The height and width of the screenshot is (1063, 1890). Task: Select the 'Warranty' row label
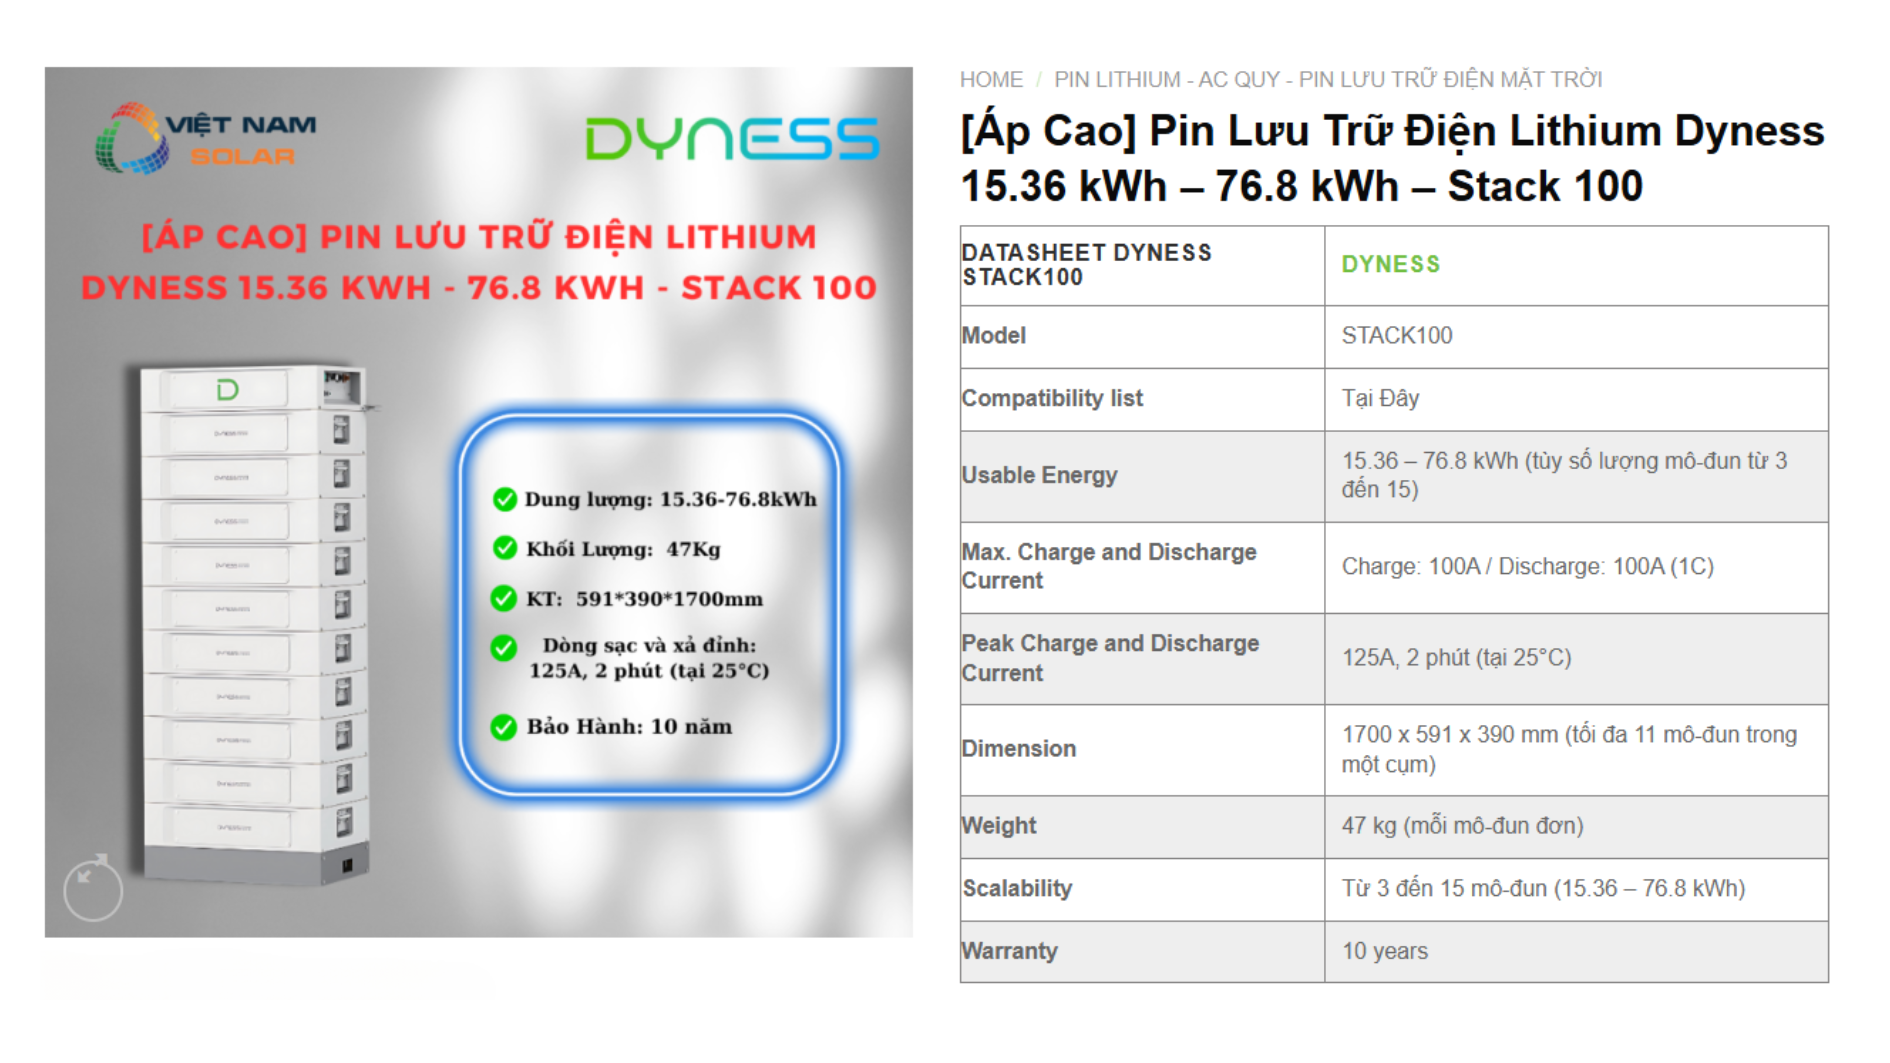coord(1009,951)
